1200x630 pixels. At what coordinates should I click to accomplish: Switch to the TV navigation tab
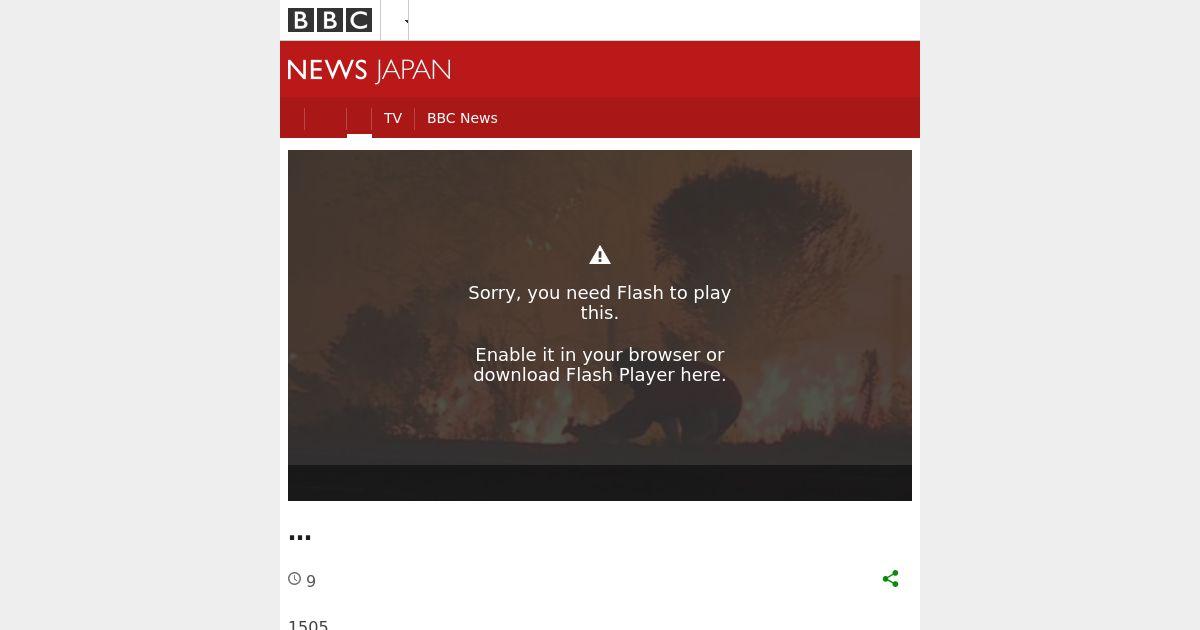coord(393,118)
